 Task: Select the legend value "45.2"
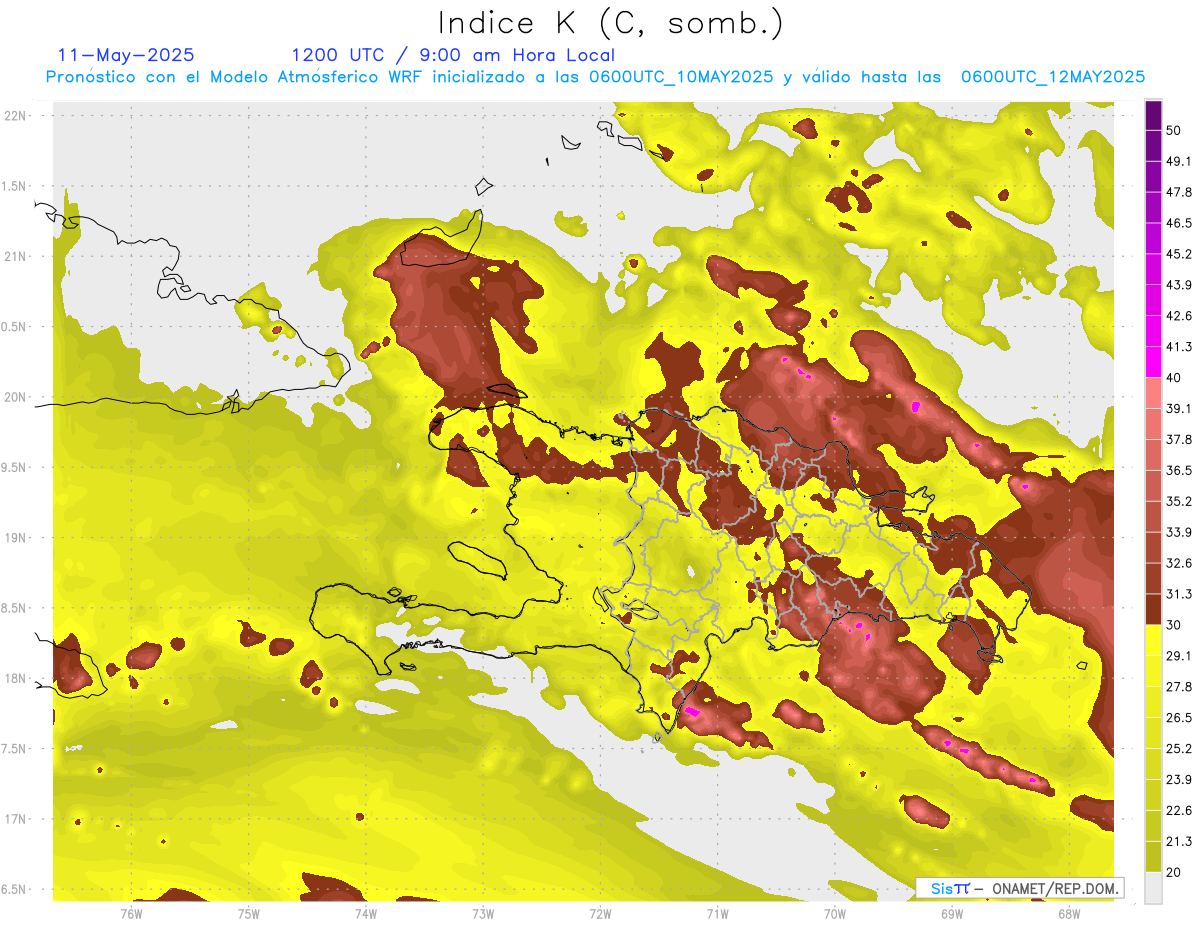pos(1178,254)
